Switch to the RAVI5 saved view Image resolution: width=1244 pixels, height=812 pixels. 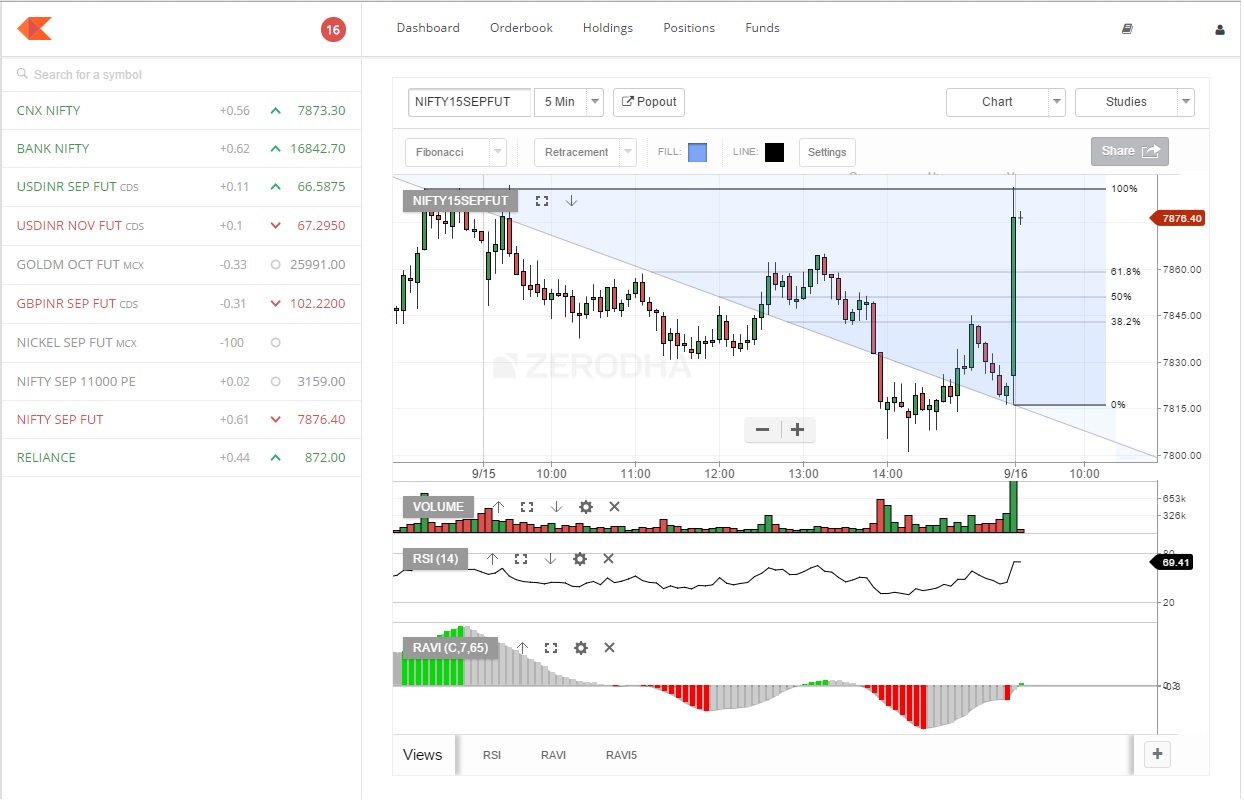tap(621, 755)
